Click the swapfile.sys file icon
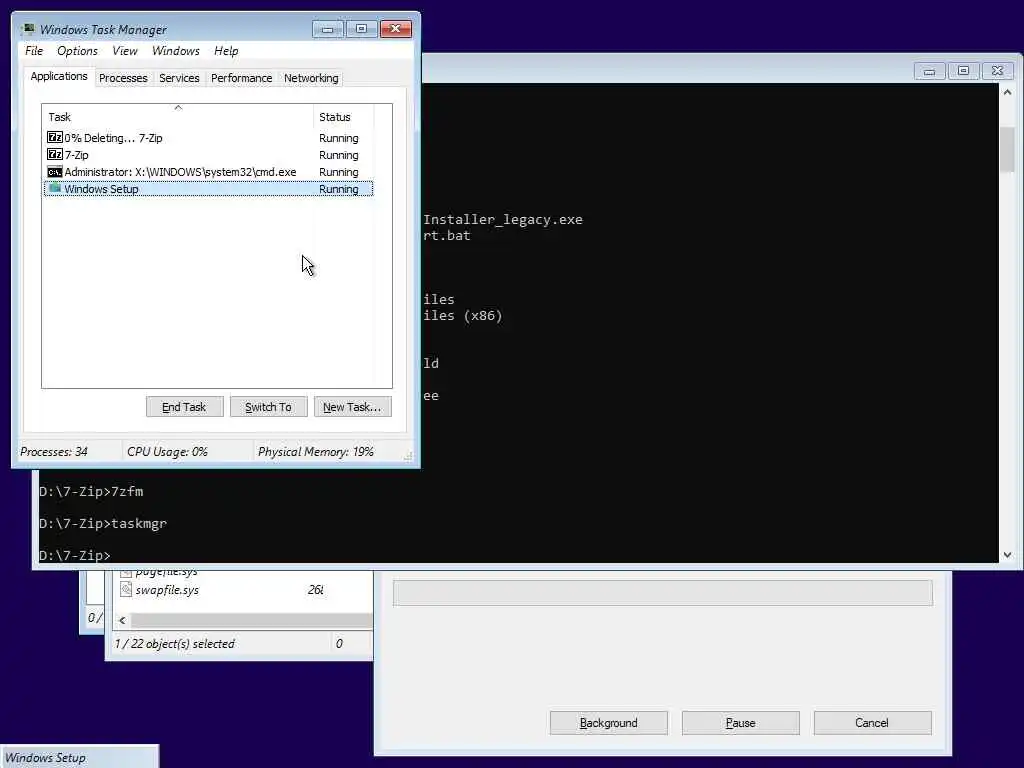1024x768 pixels. point(126,590)
